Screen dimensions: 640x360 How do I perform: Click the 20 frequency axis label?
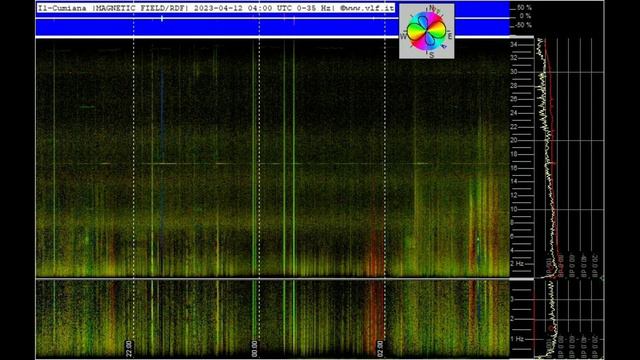click(x=513, y=140)
